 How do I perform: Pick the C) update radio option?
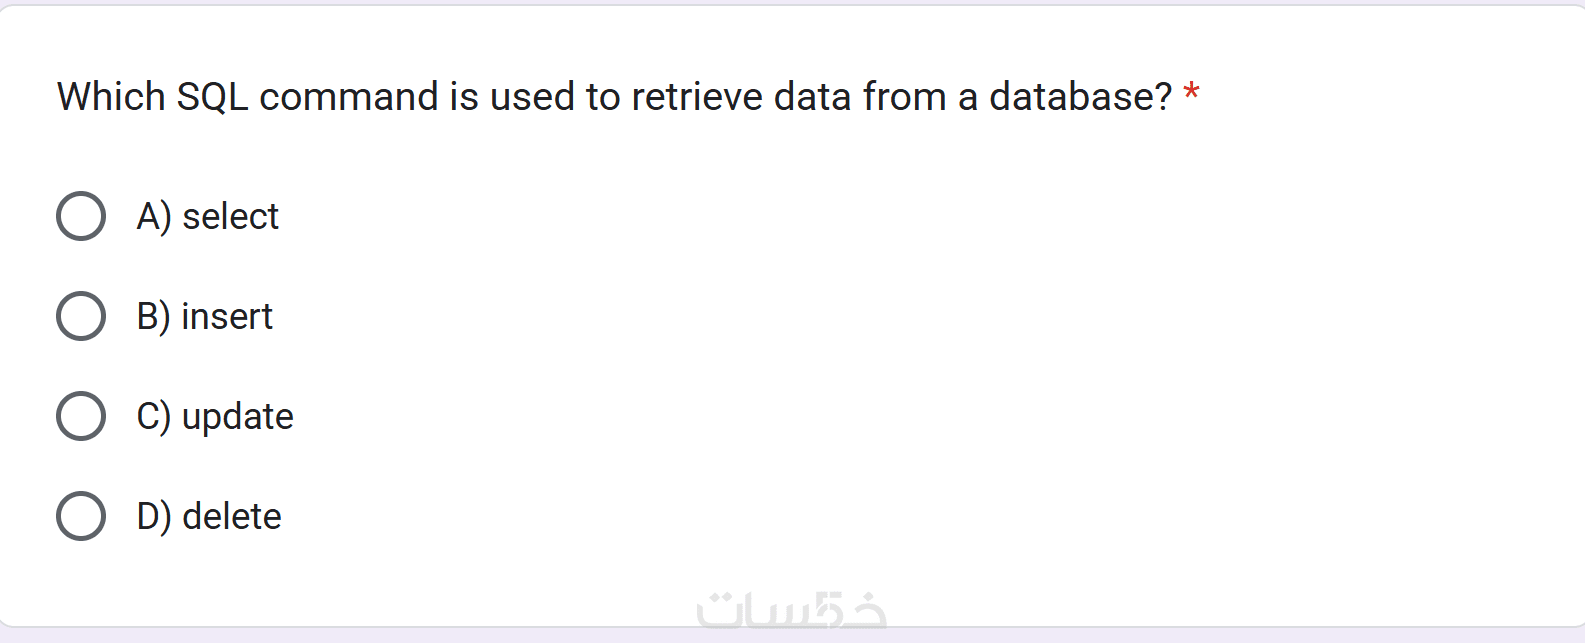[81, 416]
